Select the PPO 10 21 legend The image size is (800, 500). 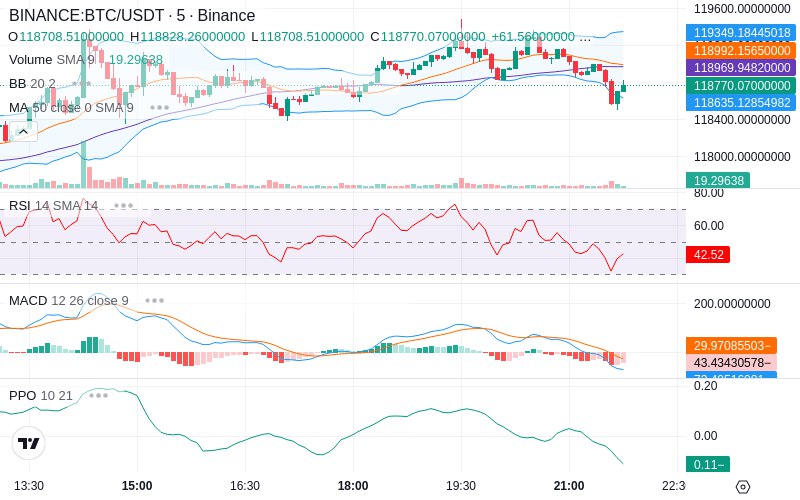(40, 395)
